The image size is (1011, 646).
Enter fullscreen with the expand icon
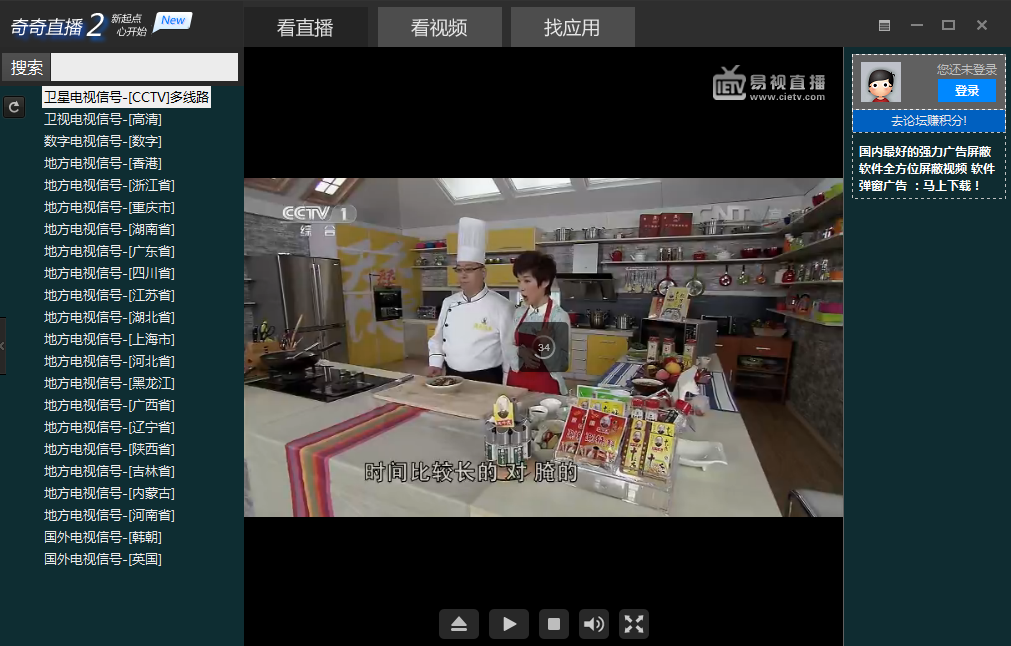634,624
